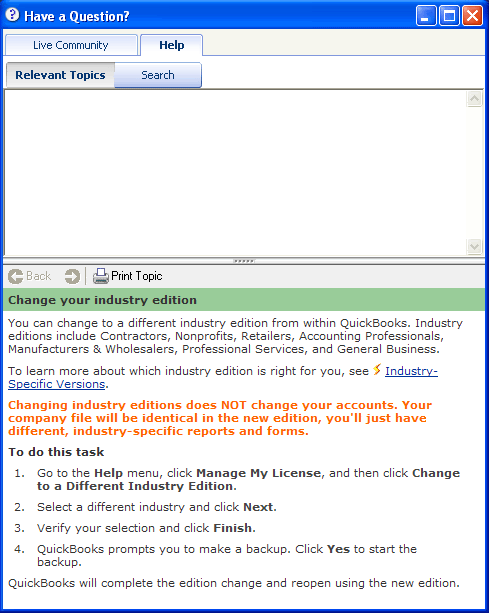Image resolution: width=489 pixels, height=613 pixels.
Task: Maximize the Have a Question window
Action: click(450, 16)
